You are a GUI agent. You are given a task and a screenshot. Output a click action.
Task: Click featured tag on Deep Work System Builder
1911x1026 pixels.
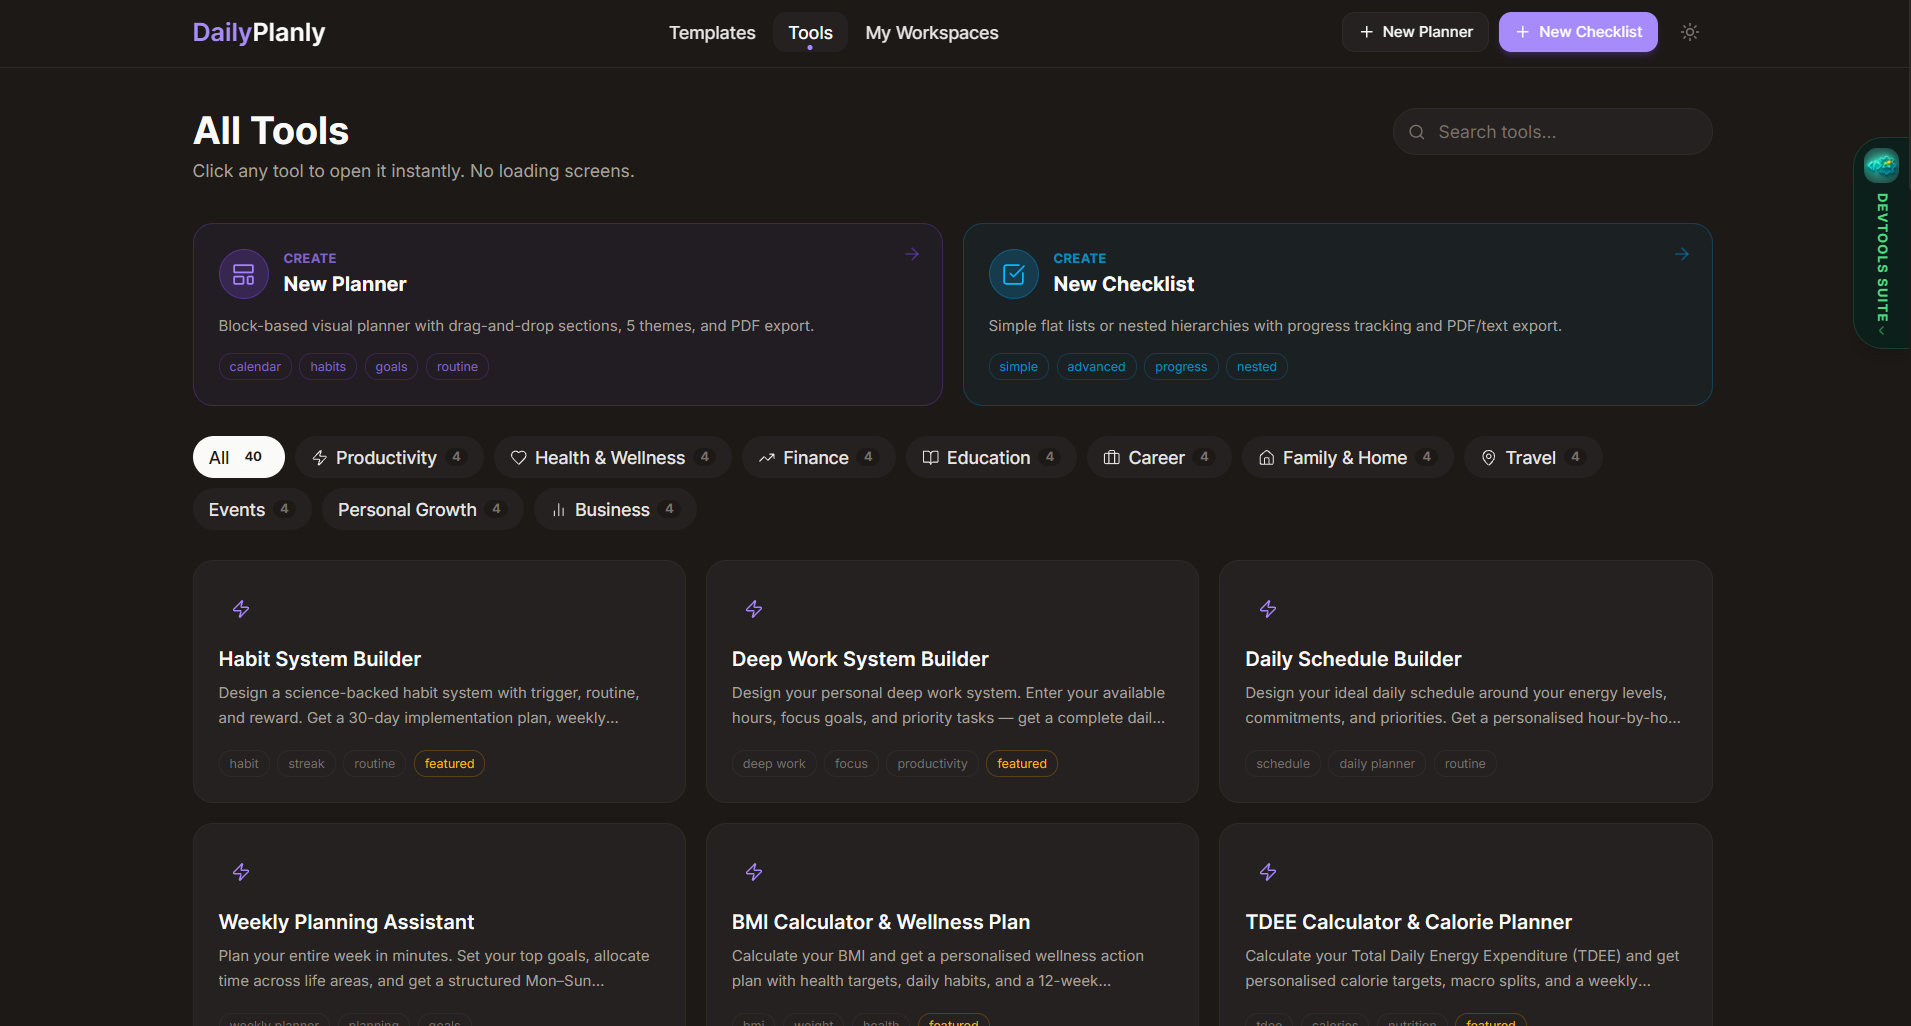[x=1021, y=764]
